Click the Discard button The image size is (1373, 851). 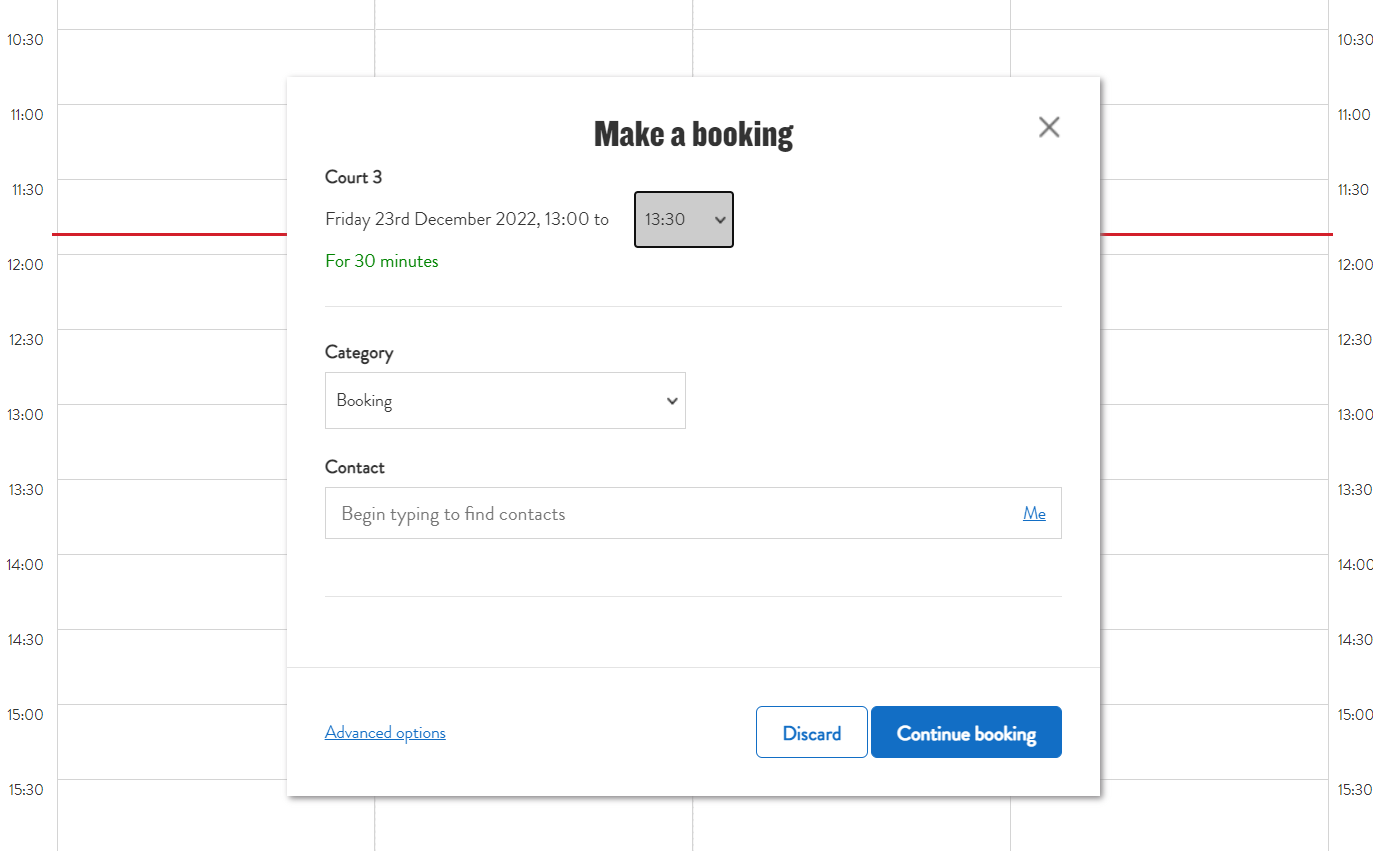coord(812,732)
